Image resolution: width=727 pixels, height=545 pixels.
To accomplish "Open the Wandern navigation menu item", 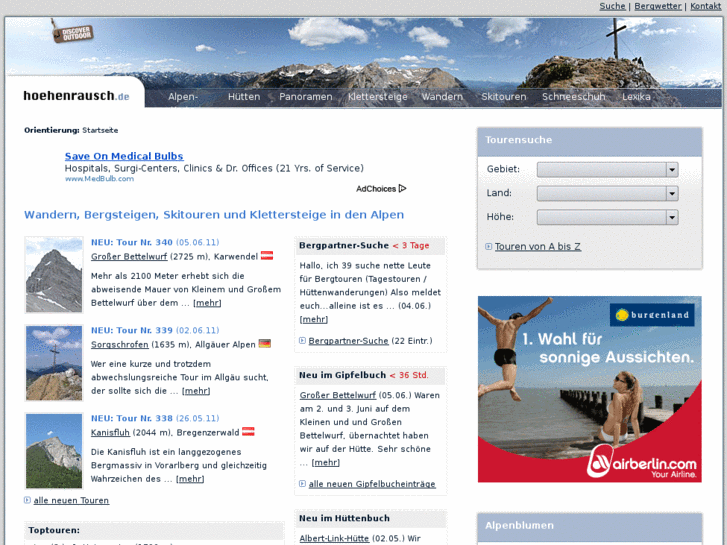I will pos(442,96).
